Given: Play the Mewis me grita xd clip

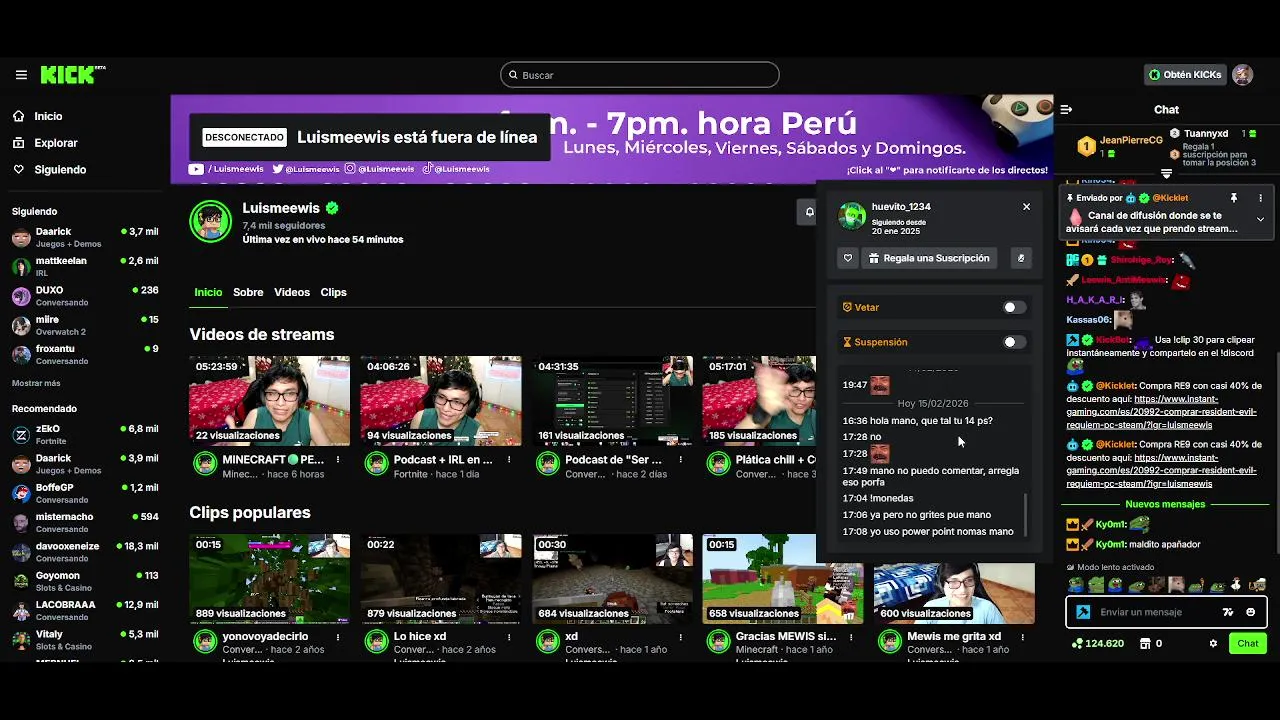Looking at the screenshot, I should (x=954, y=578).
